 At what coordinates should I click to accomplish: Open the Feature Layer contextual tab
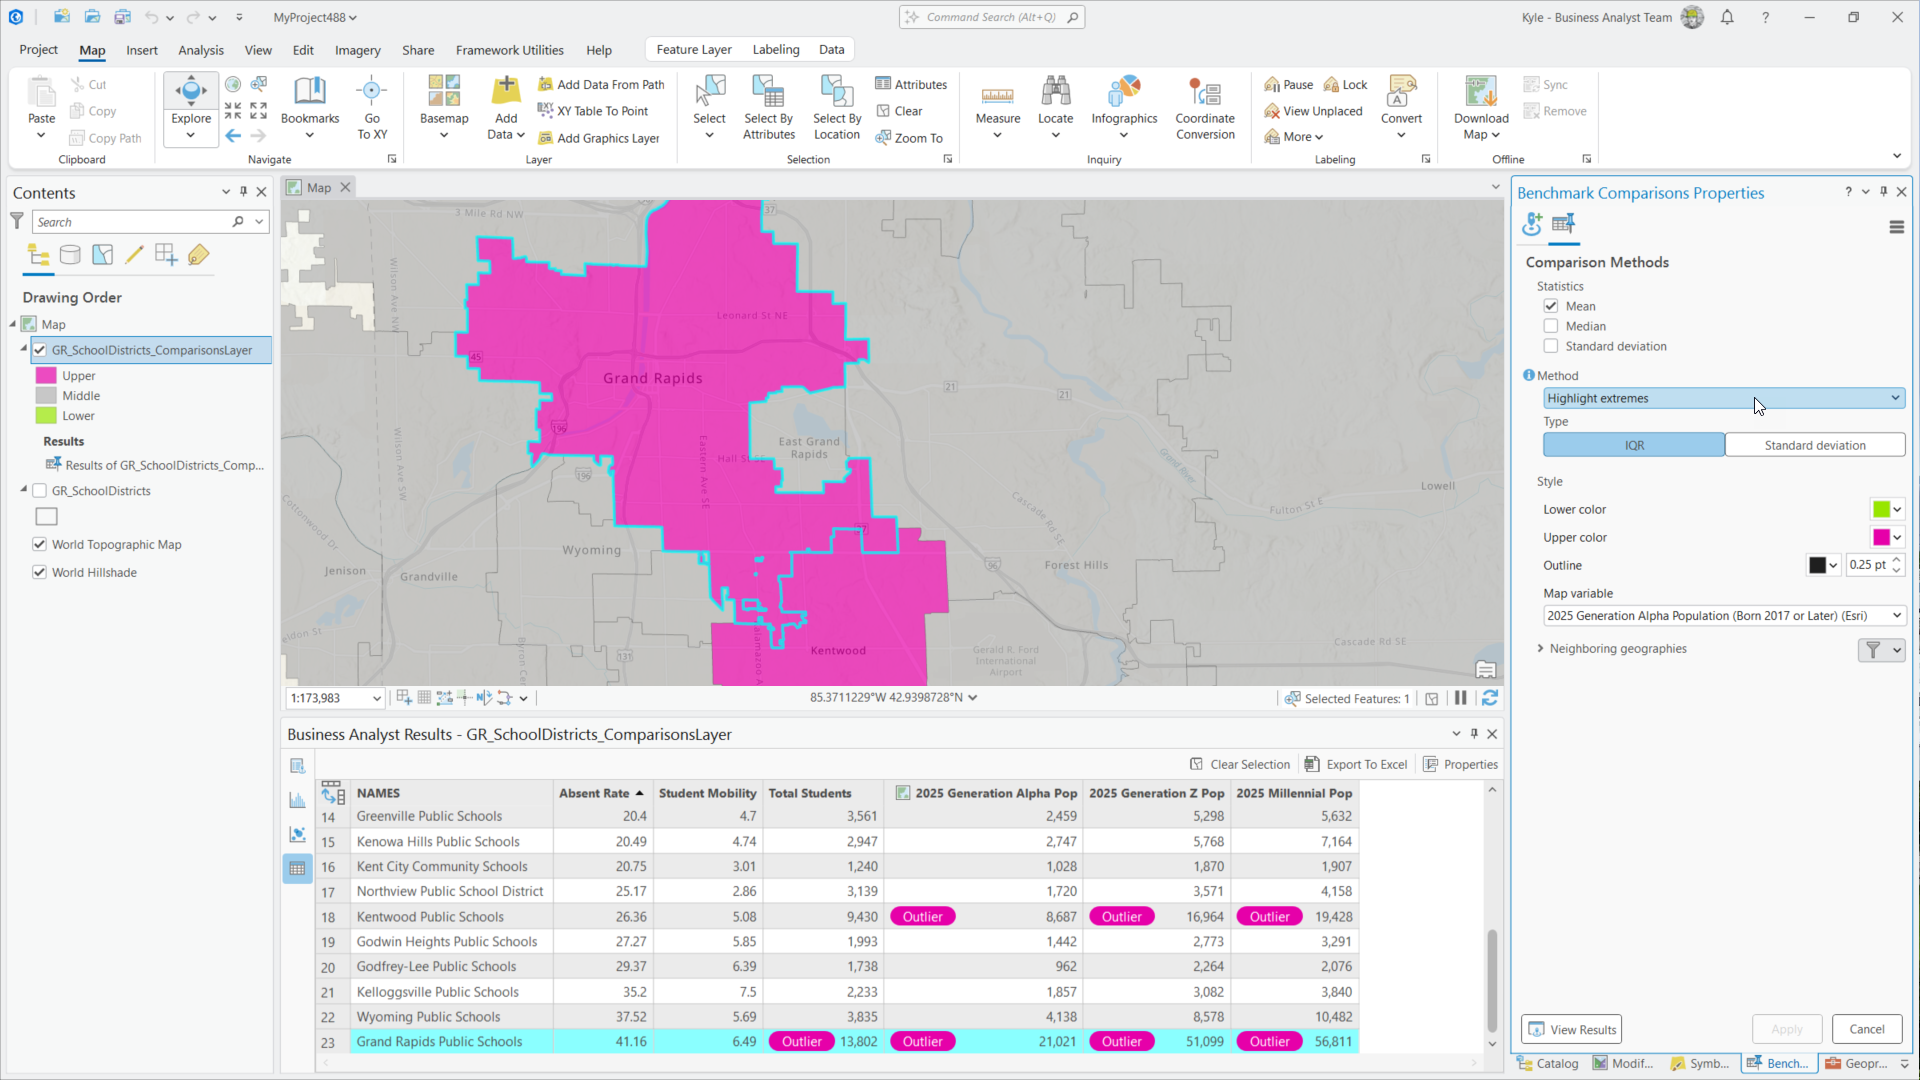click(693, 50)
